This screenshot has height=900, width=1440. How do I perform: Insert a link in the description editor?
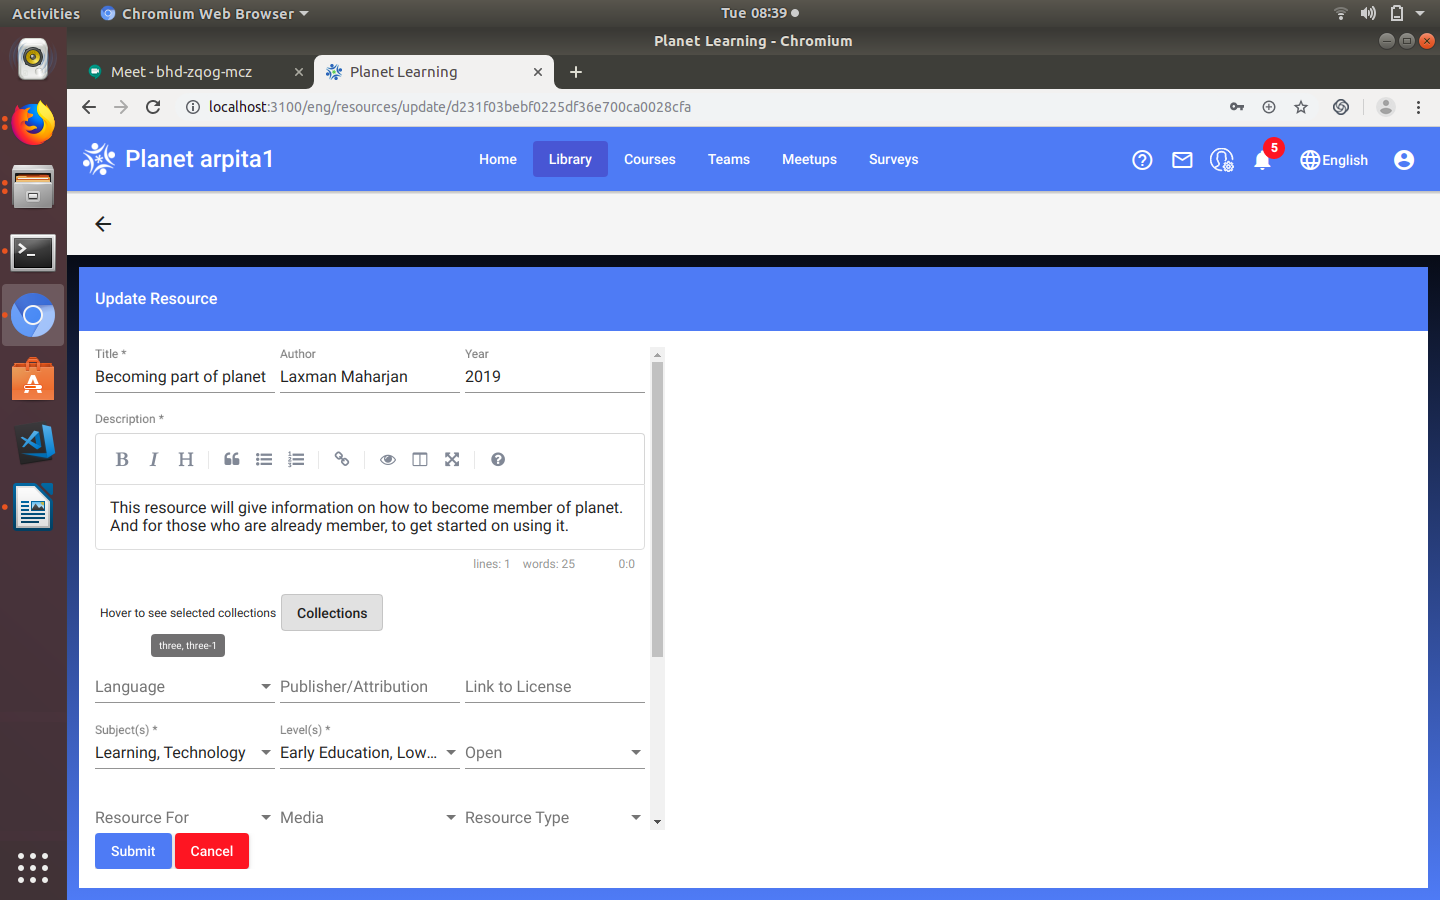[341, 459]
